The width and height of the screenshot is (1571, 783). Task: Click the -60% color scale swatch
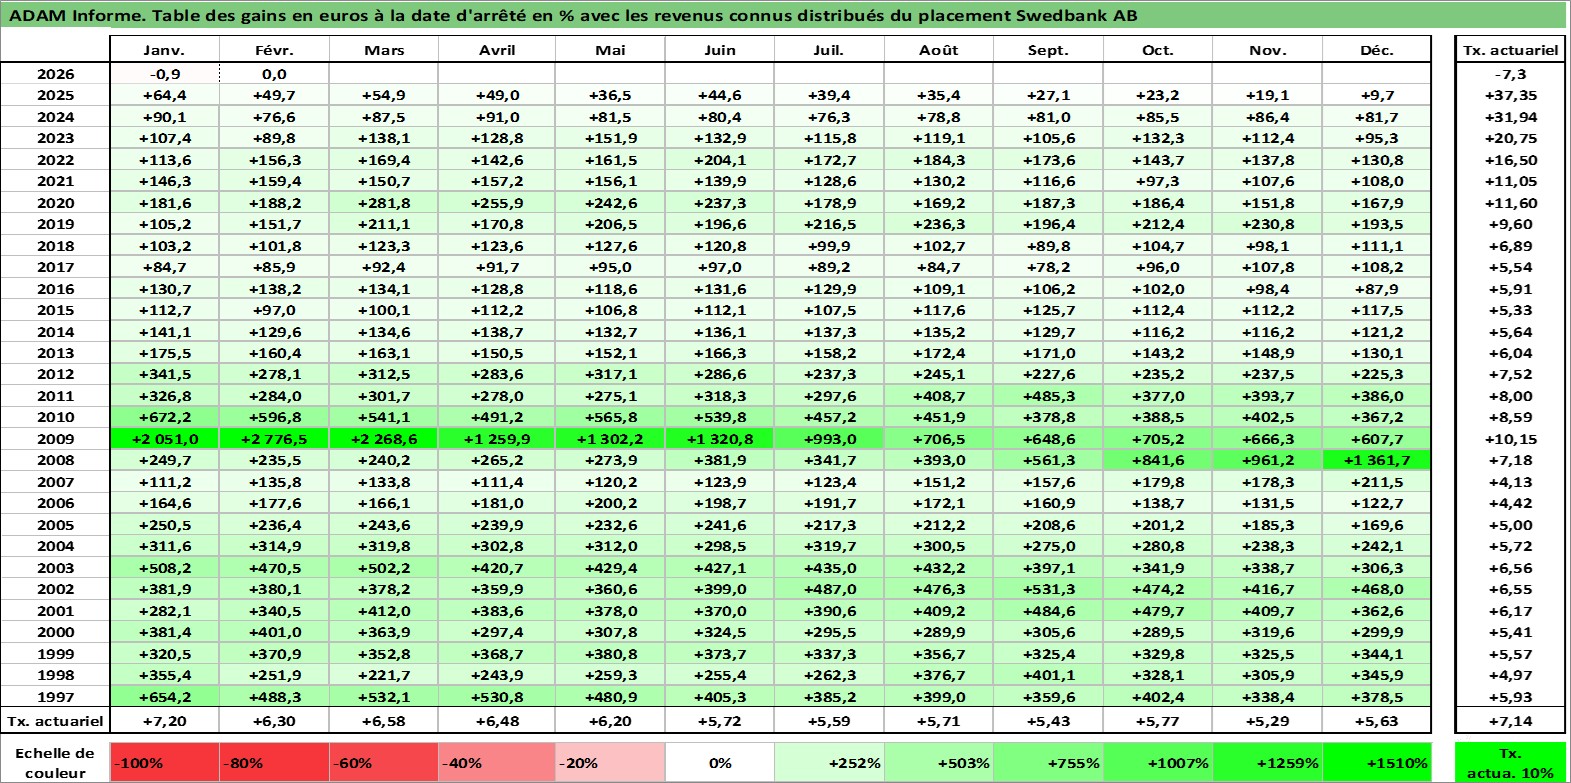click(x=384, y=762)
